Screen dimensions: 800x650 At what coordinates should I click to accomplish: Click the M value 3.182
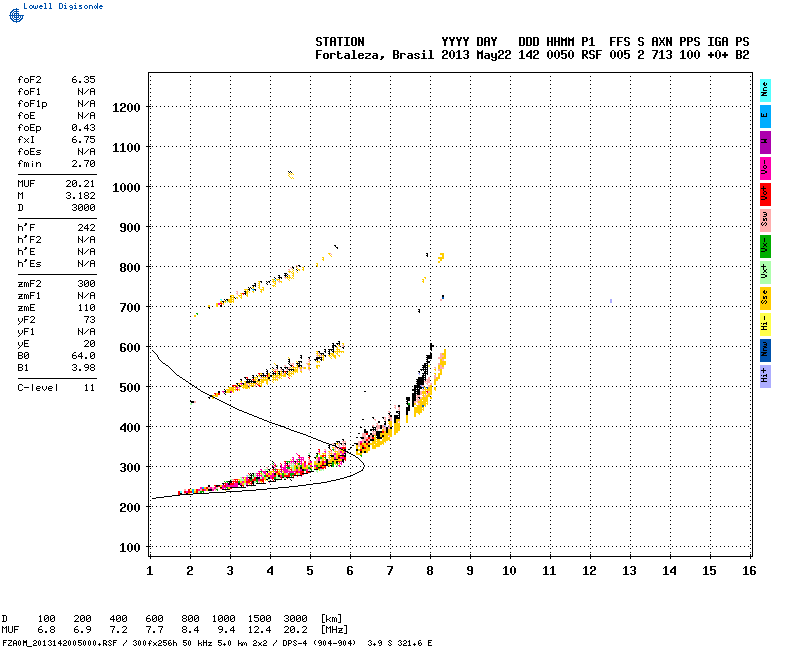(80, 196)
